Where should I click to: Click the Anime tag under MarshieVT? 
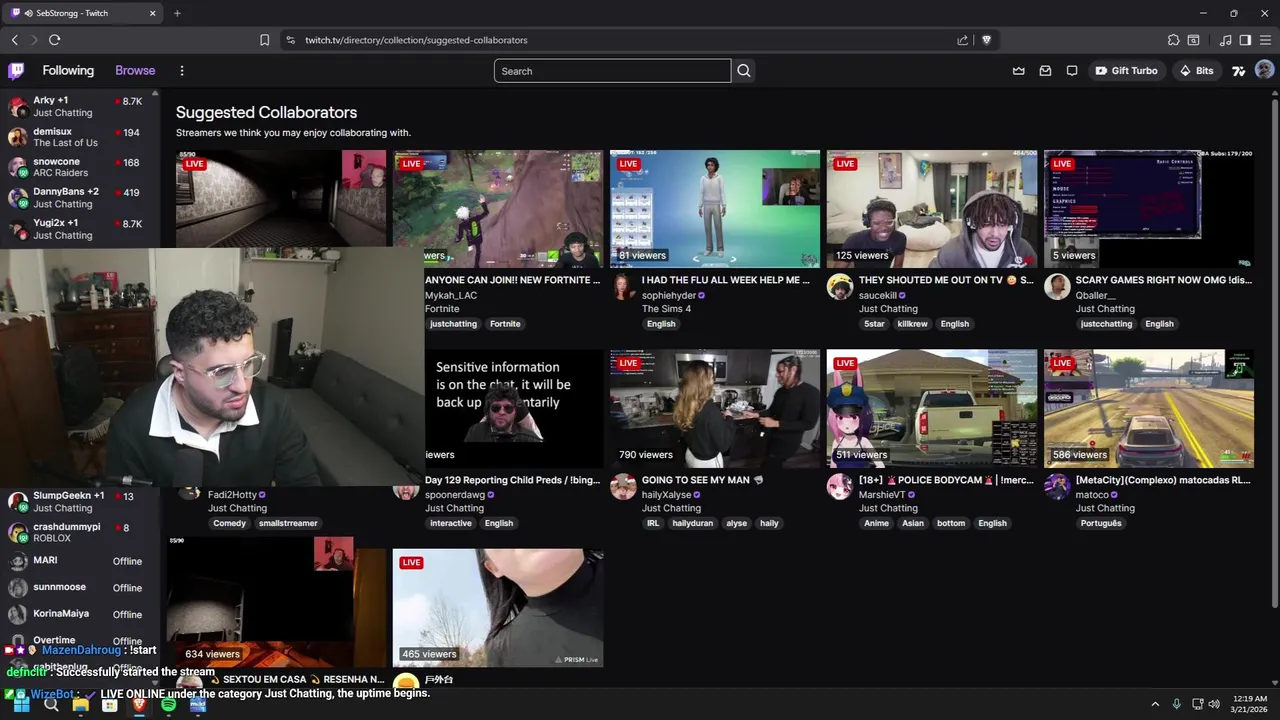(x=876, y=523)
